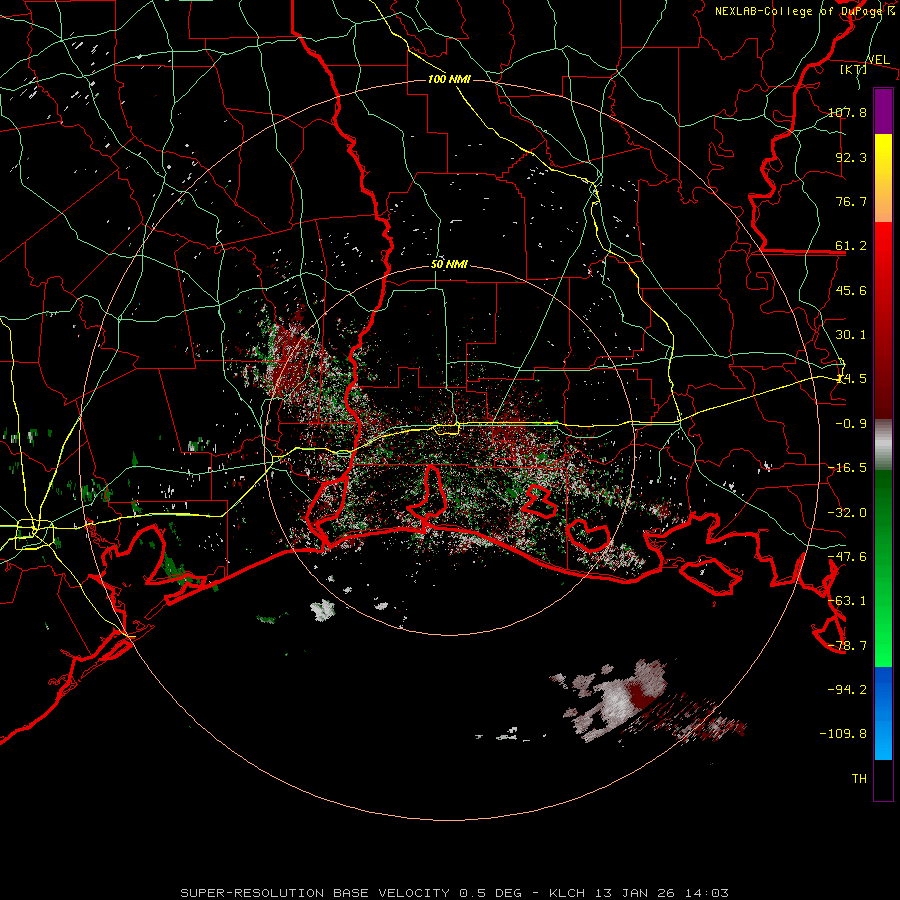
Task: Click the 50 NMI range ring label
Action: [x=449, y=265]
